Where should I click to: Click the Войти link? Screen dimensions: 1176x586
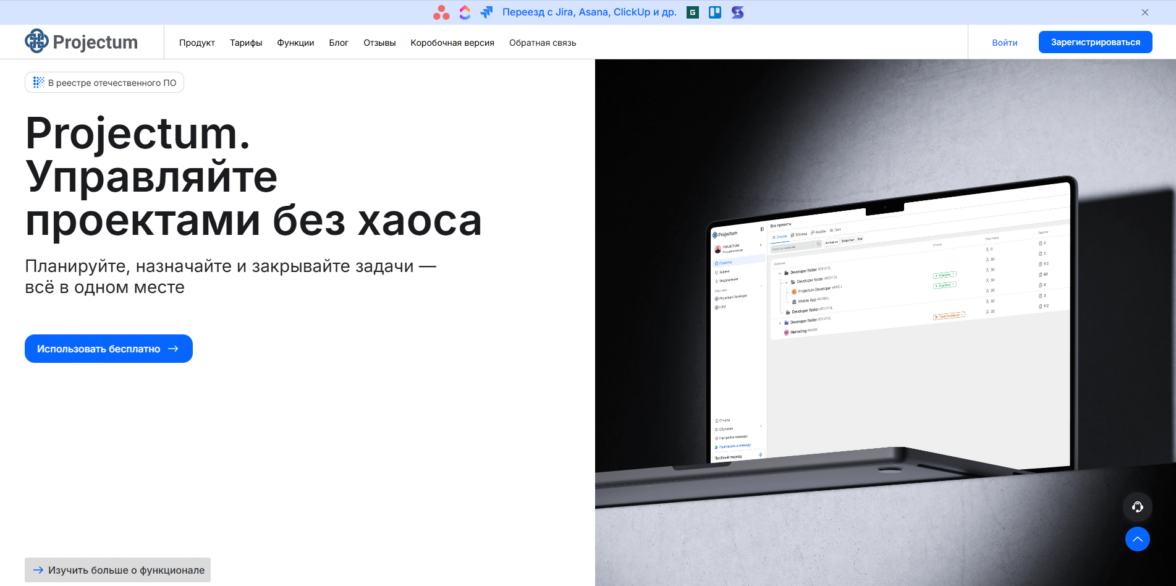(1004, 43)
